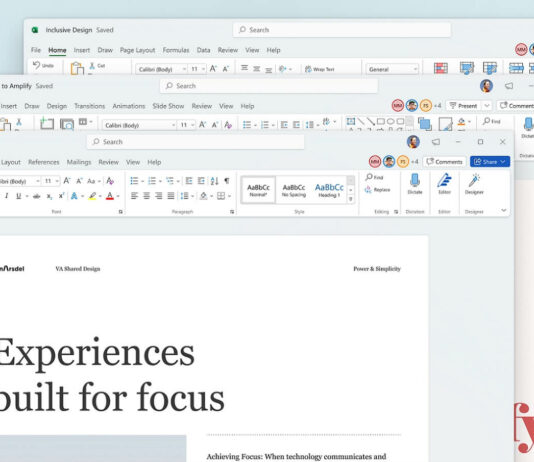Insert bulleted list in Word

click(134, 181)
